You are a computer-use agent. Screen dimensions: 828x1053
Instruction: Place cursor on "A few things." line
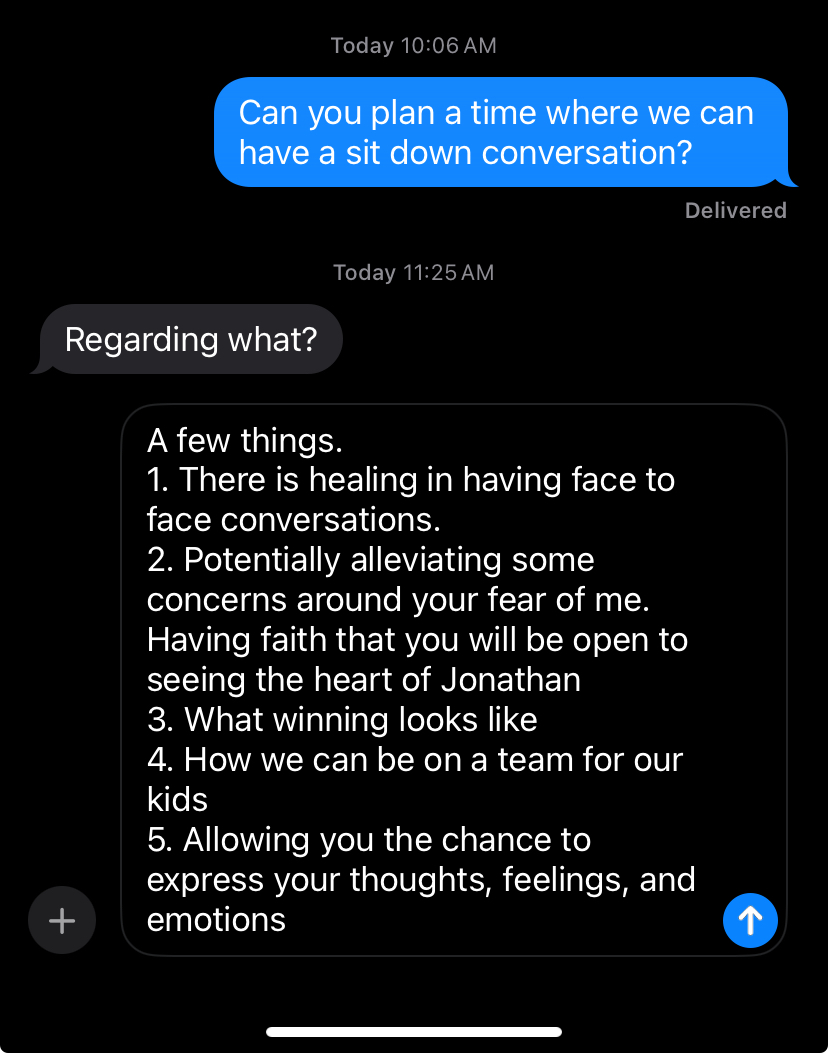[245, 440]
